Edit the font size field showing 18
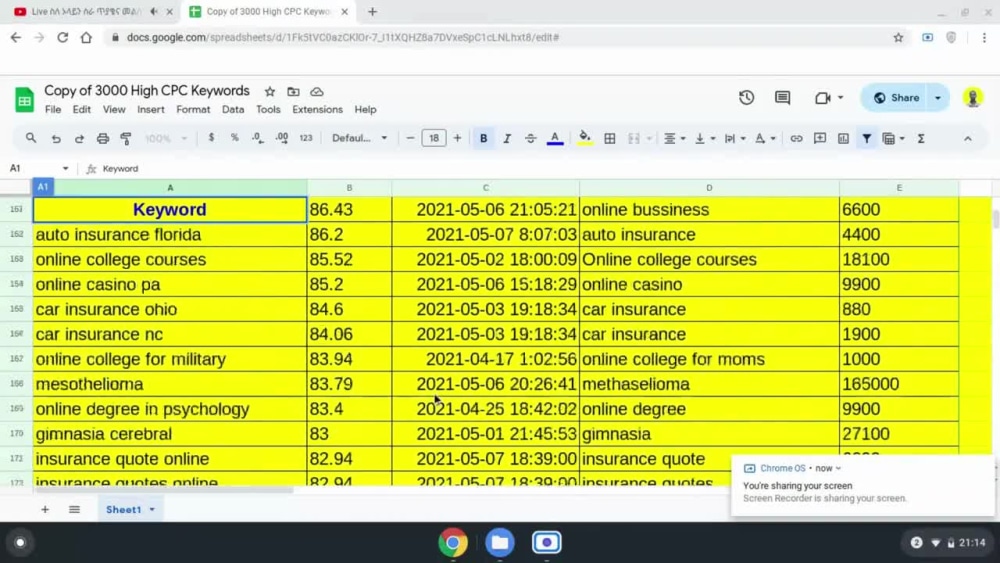This screenshot has width=1000, height=563. pos(434,138)
